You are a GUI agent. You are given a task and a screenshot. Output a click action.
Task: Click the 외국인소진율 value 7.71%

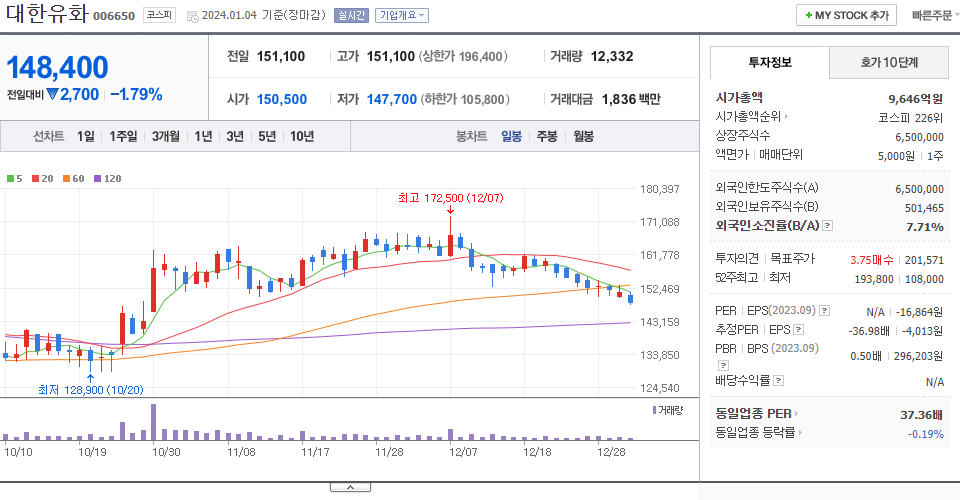(924, 227)
